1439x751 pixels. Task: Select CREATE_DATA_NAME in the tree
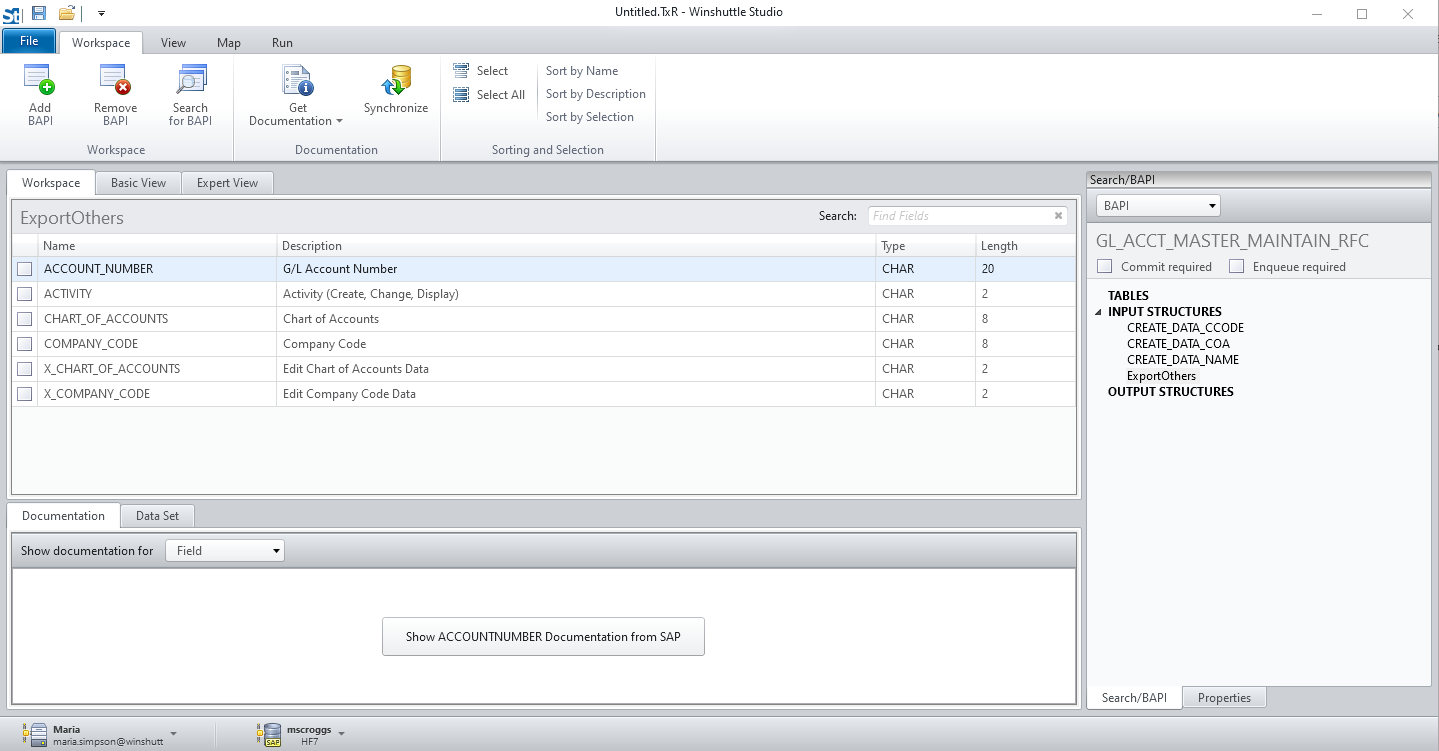(1183, 360)
